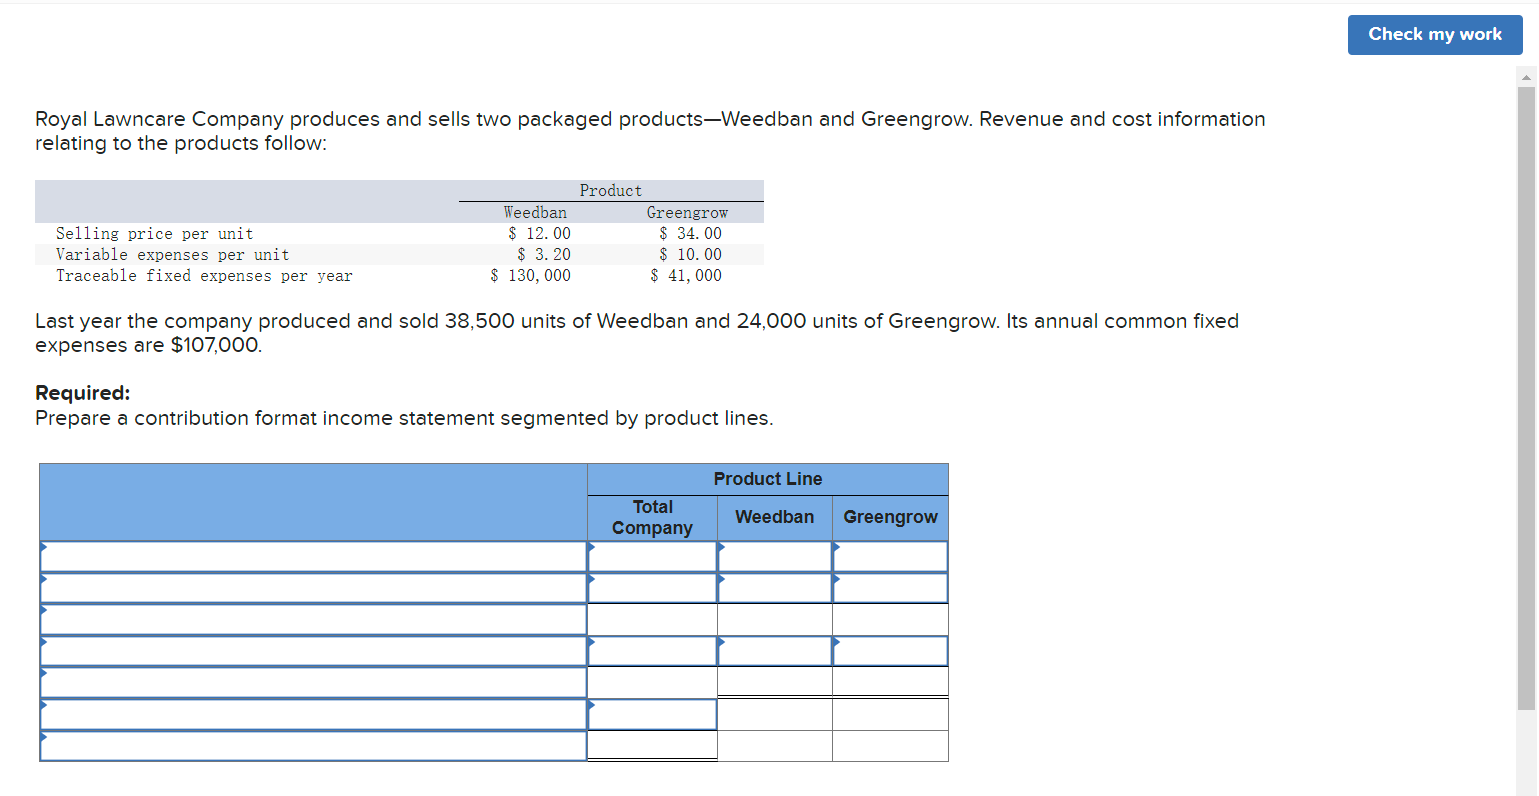Click the 'Product' header in data table
This screenshot has width=1539, height=796.
[x=611, y=190]
